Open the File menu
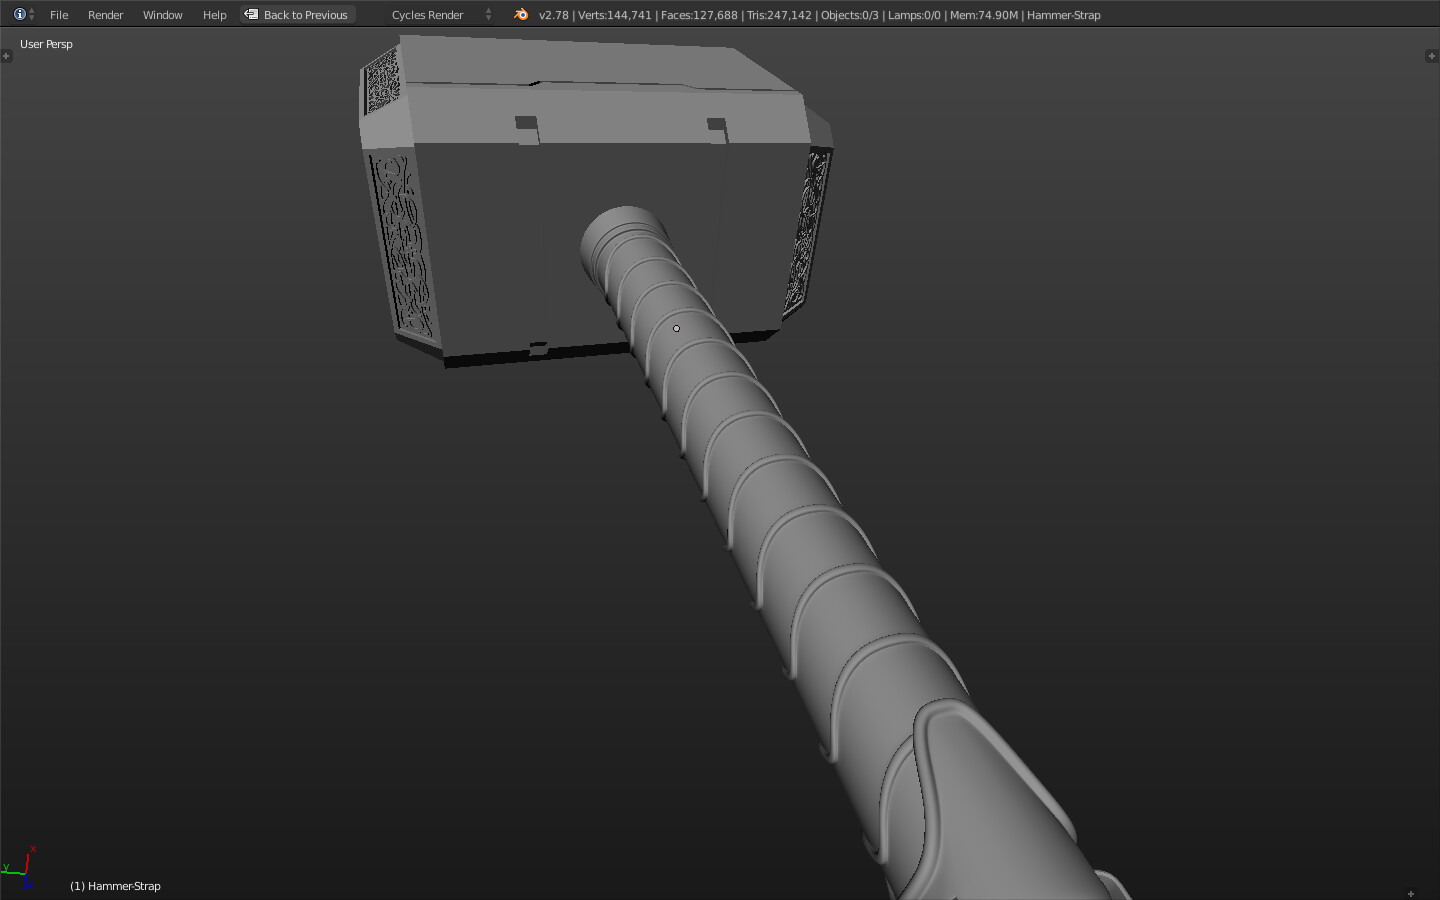 pos(59,15)
